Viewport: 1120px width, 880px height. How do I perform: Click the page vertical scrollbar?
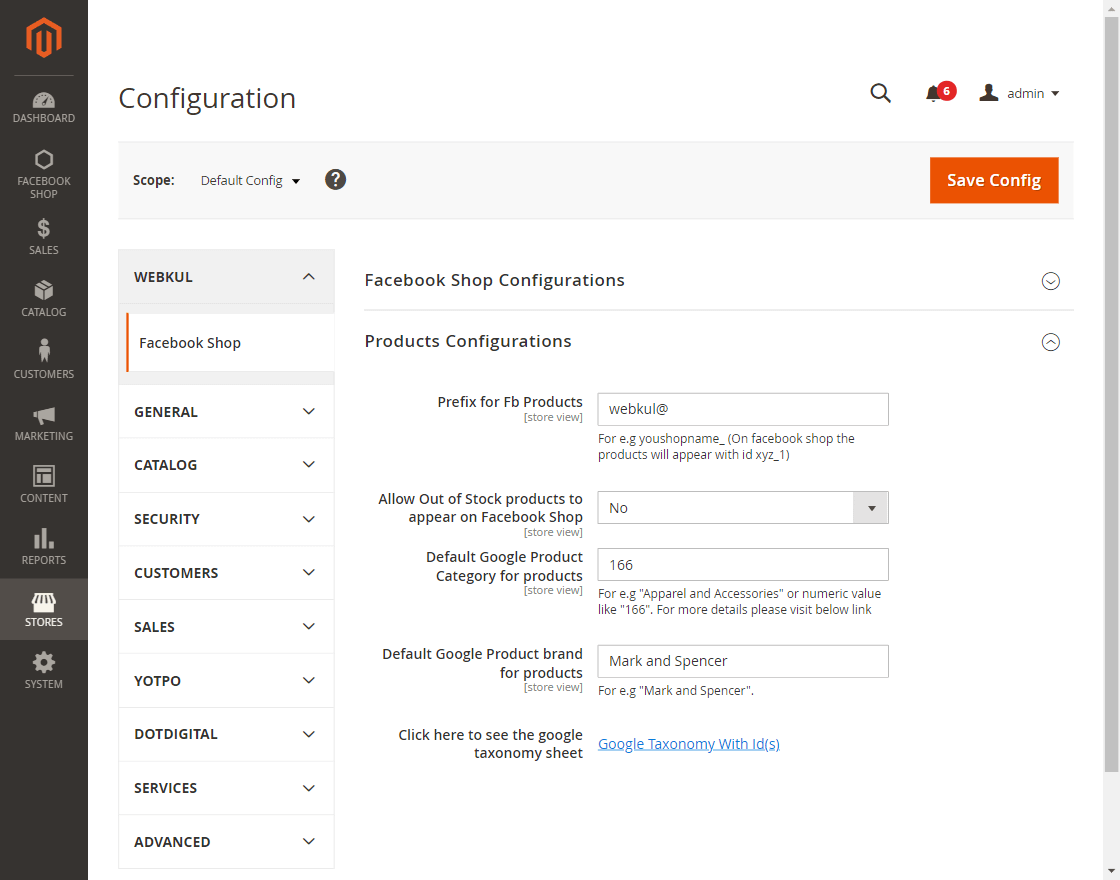1111,393
